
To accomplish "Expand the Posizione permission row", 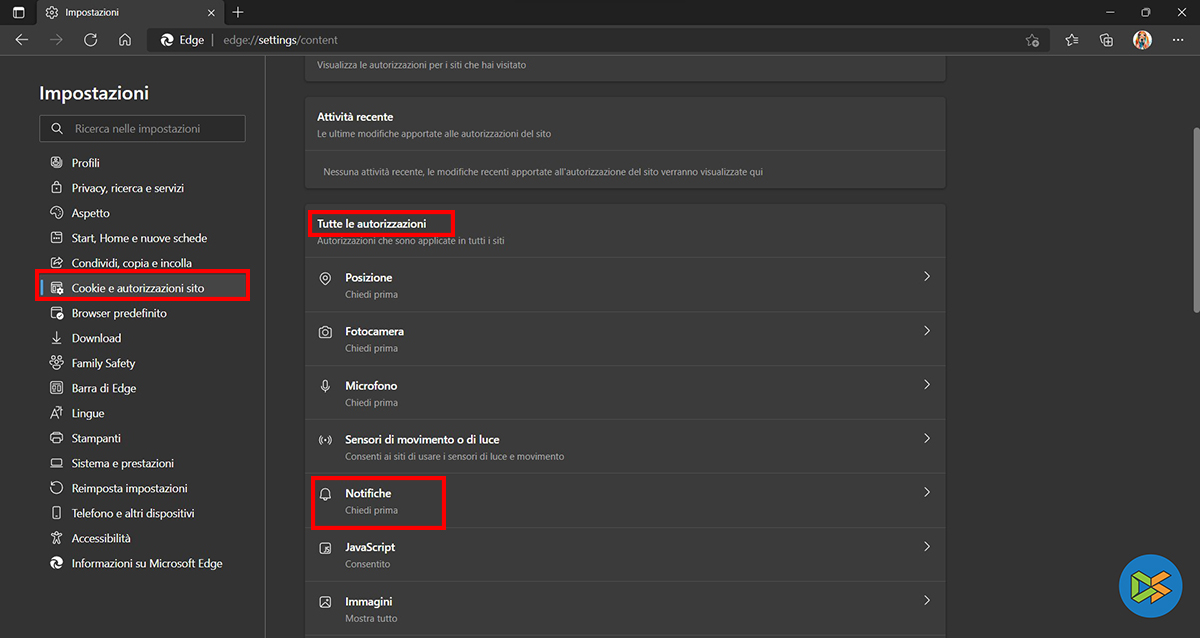I will click(x=624, y=285).
